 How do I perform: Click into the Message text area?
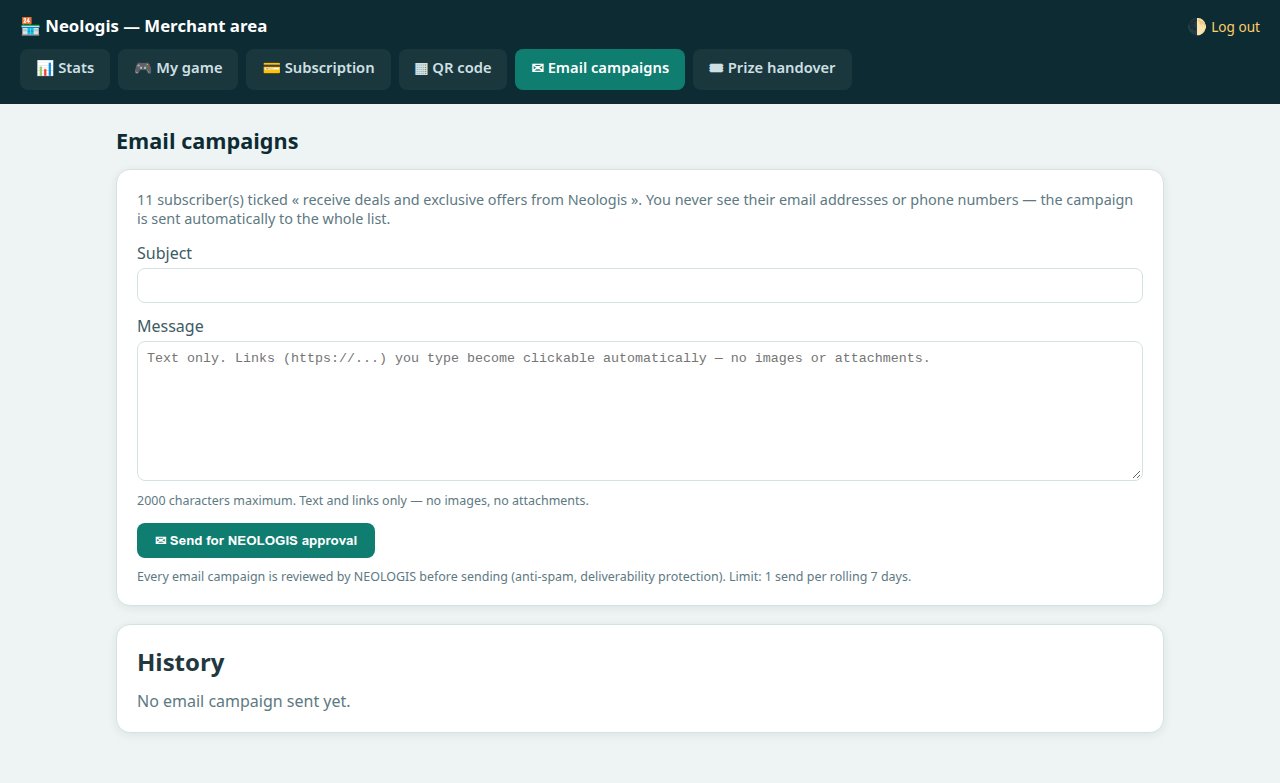point(640,411)
